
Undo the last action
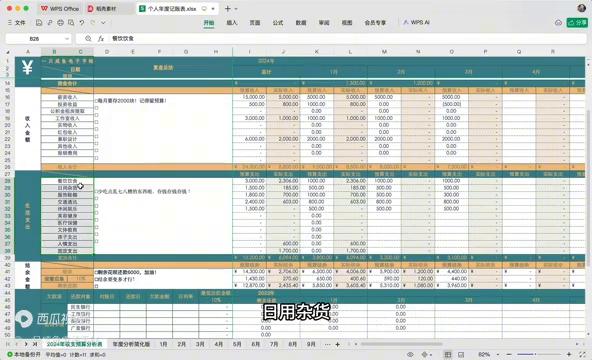(x=82, y=23)
